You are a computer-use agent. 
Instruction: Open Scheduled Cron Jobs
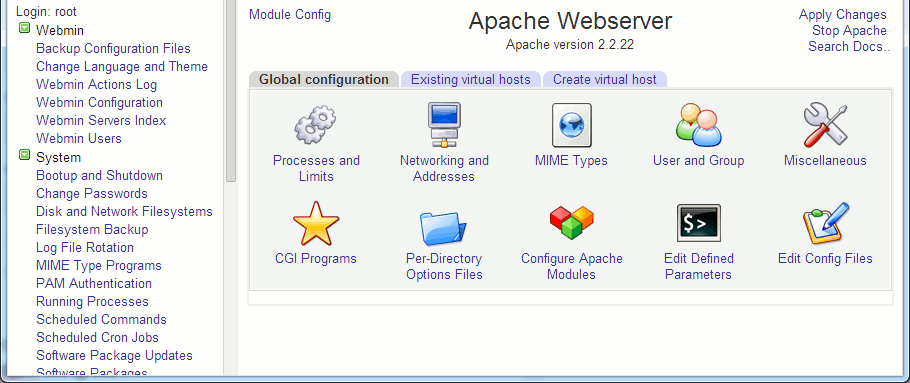[98, 337]
